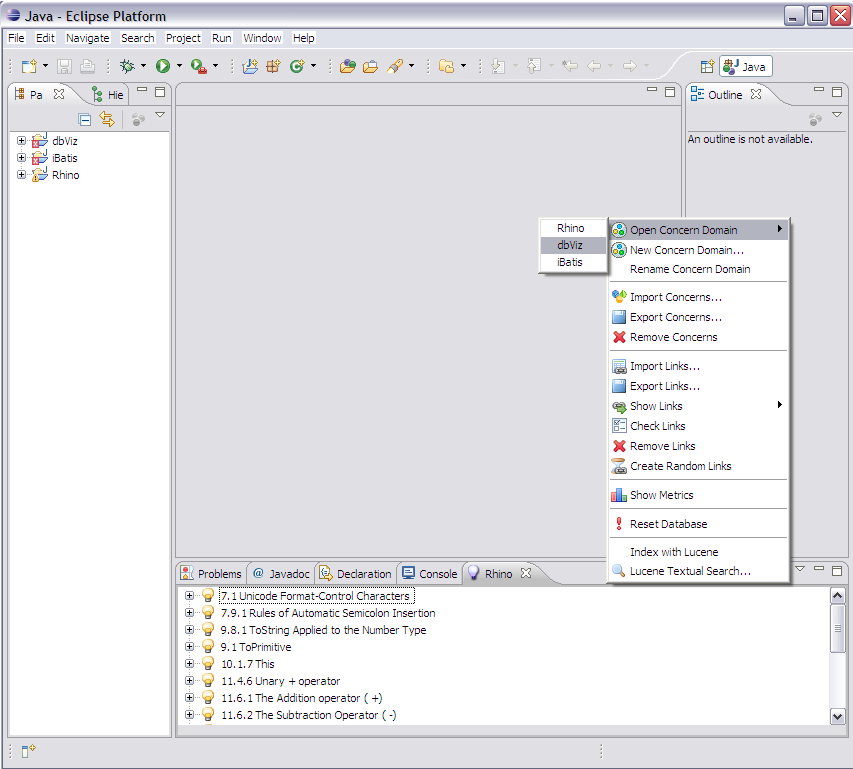Screen dimensions: 853x769
Task: Switch to the Problems tab
Action: point(212,574)
